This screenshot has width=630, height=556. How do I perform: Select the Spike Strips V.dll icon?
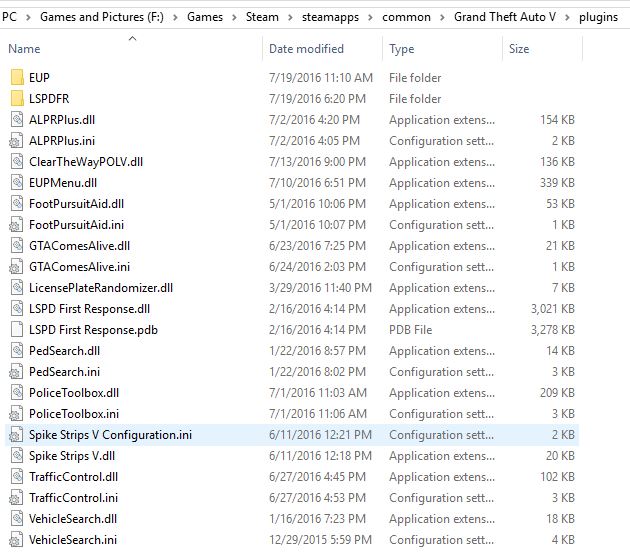coord(16,456)
